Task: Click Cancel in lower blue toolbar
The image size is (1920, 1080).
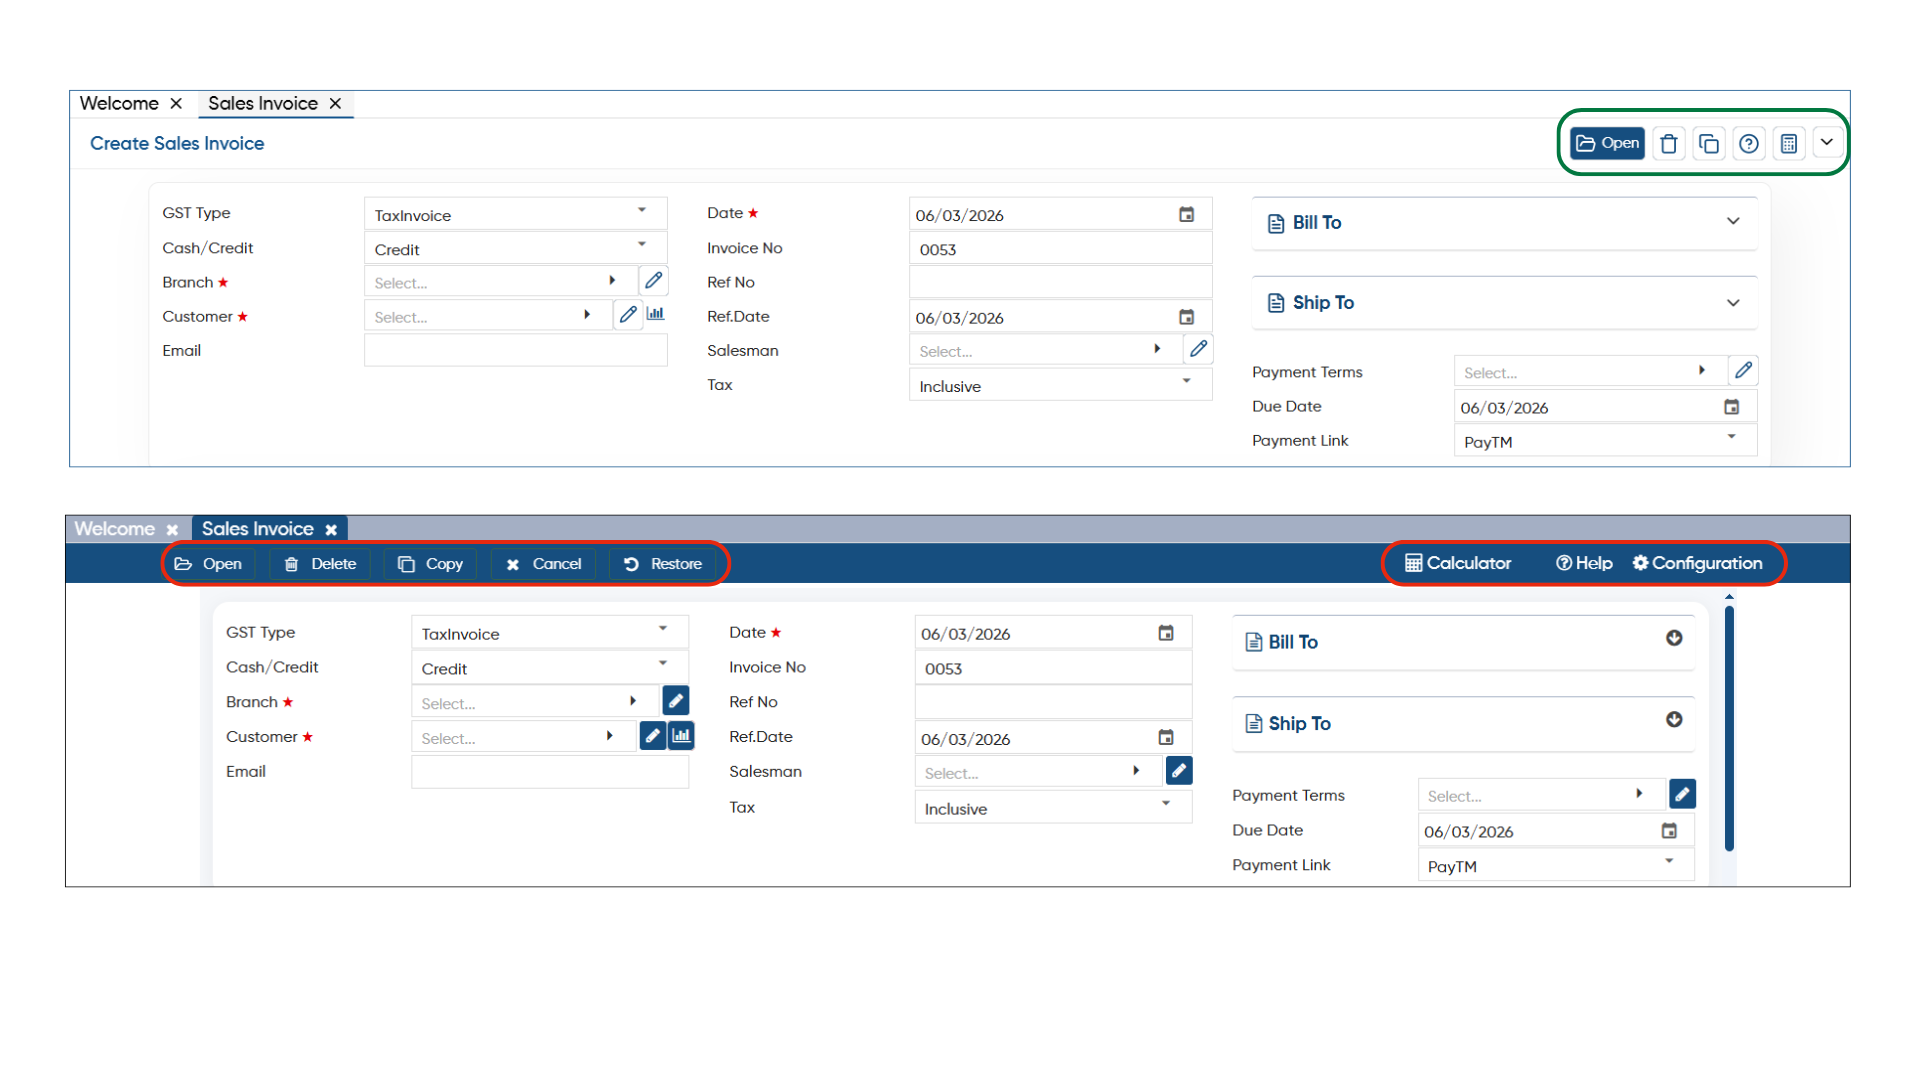Action: (x=543, y=564)
